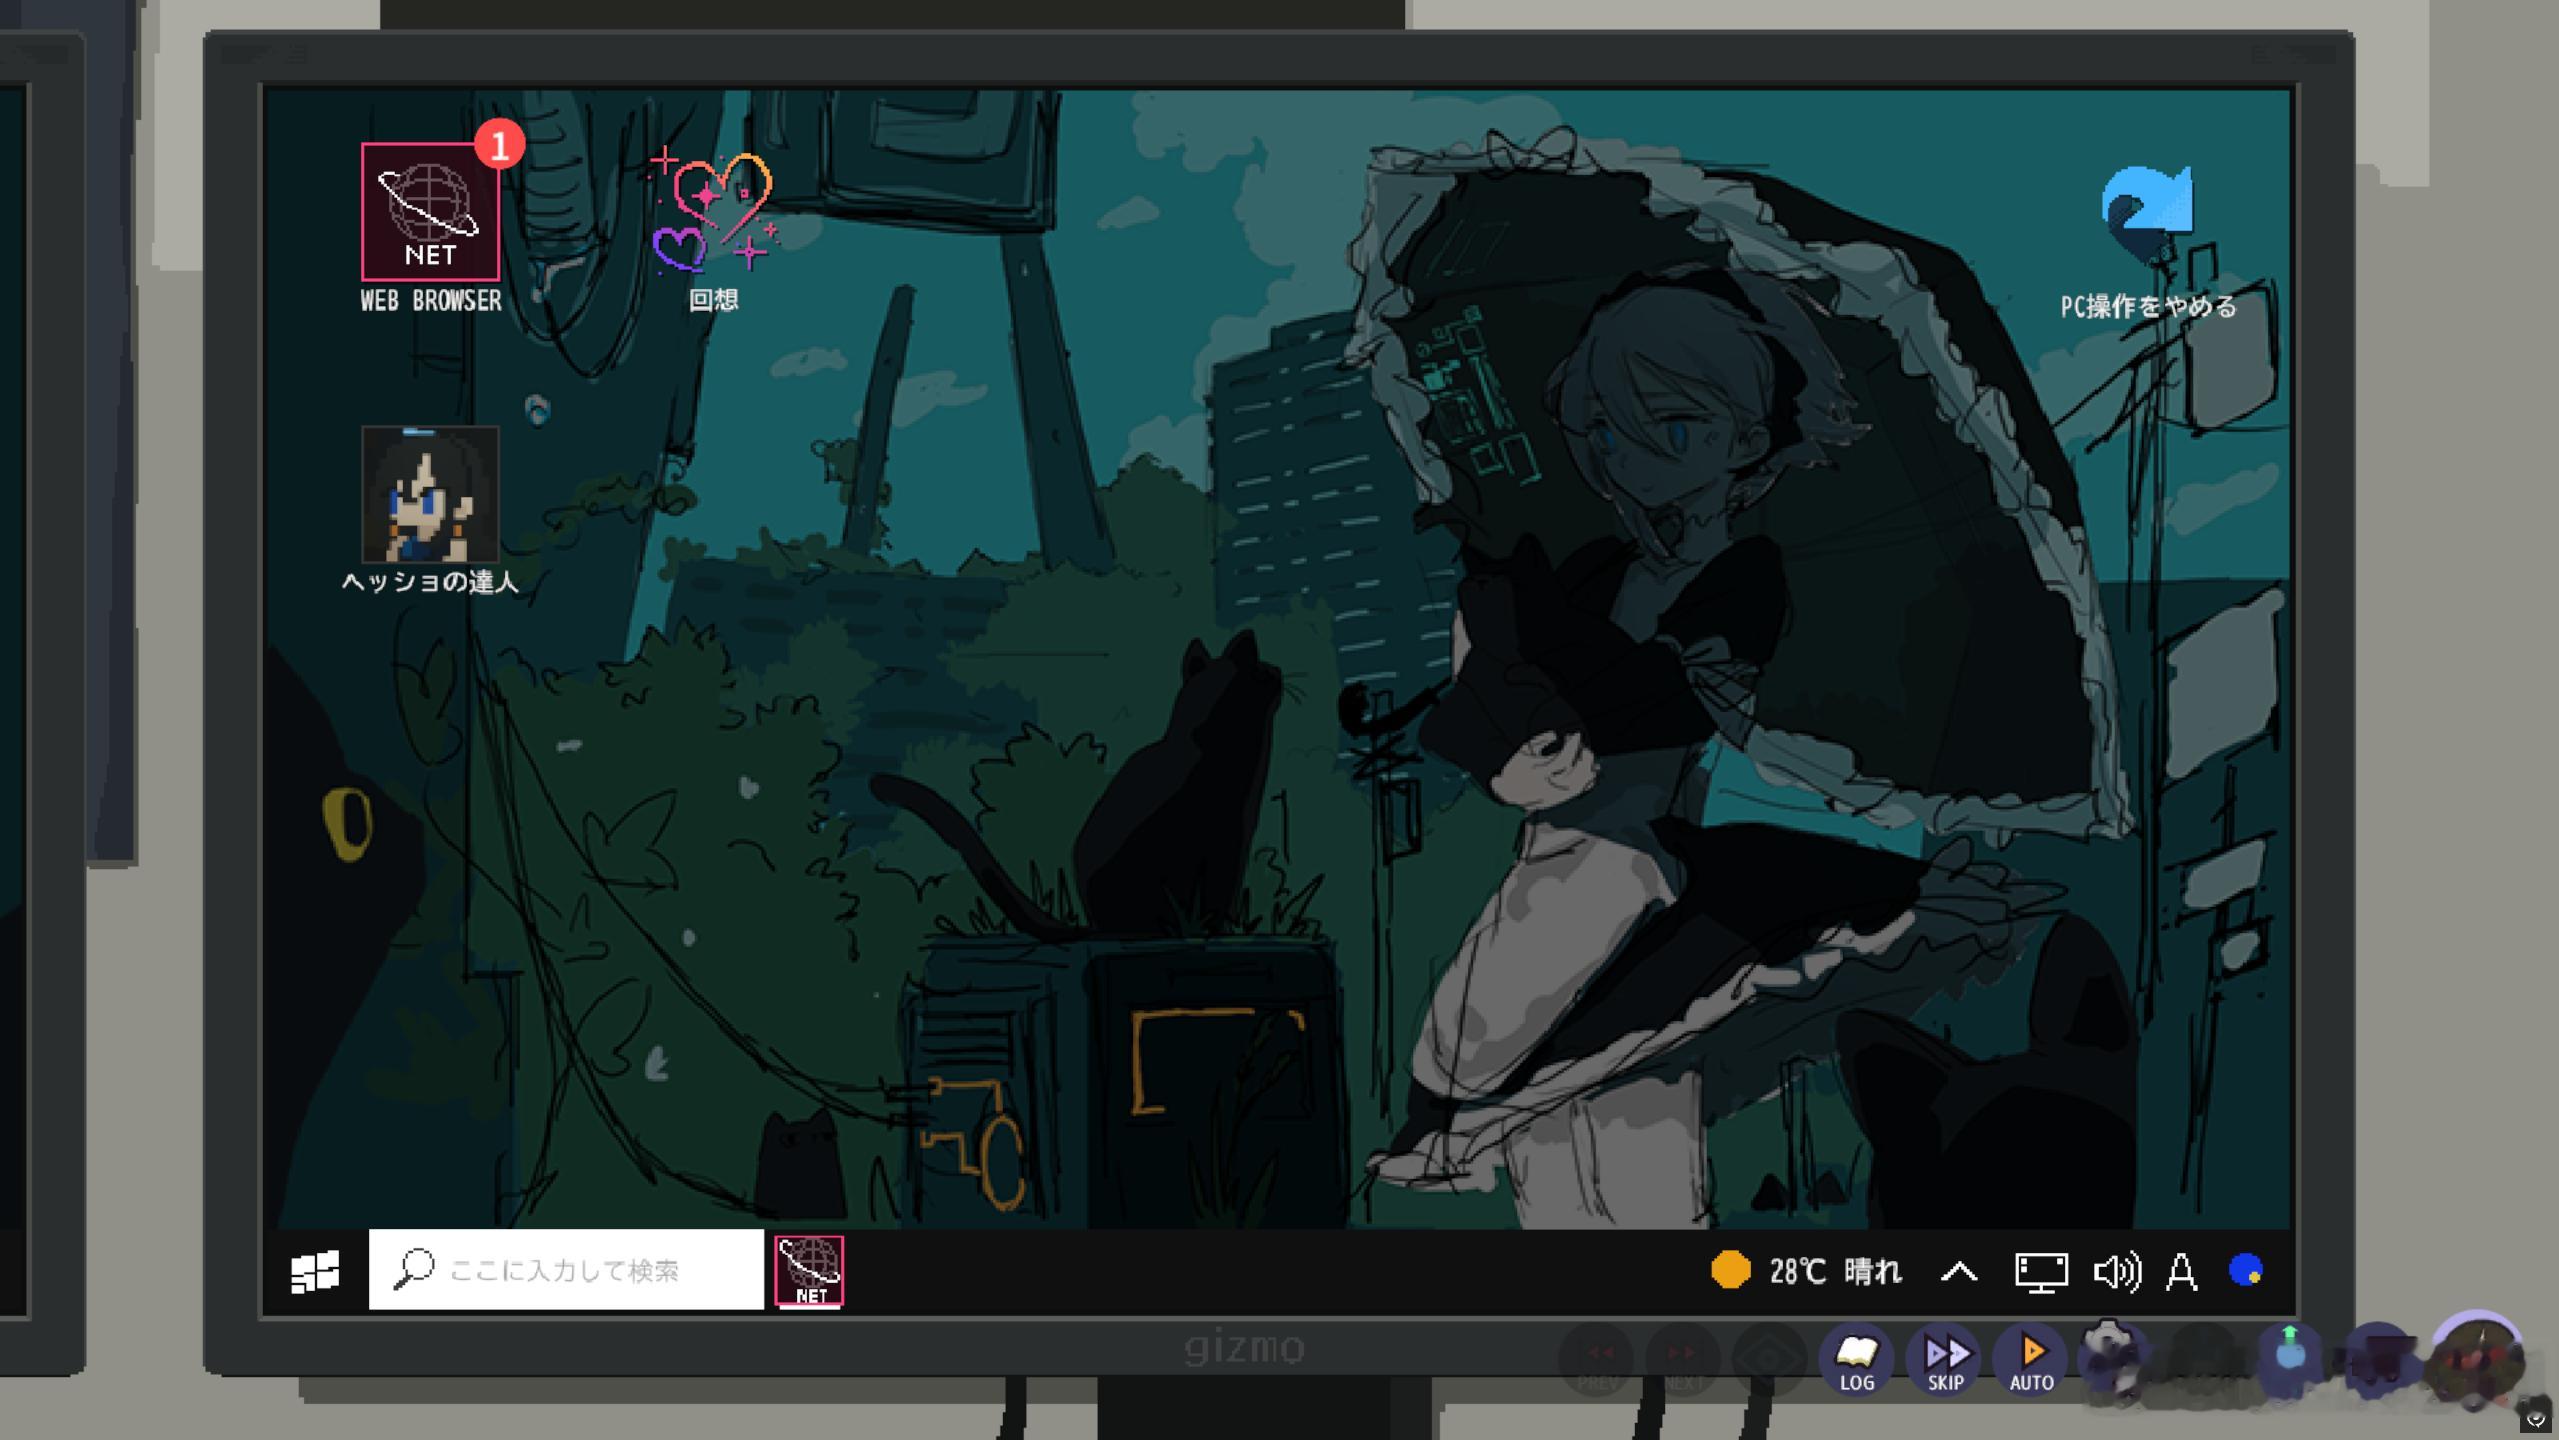Click the magnifying glass in search box
Image resolution: width=2559 pixels, height=1440 pixels.
click(414, 1269)
